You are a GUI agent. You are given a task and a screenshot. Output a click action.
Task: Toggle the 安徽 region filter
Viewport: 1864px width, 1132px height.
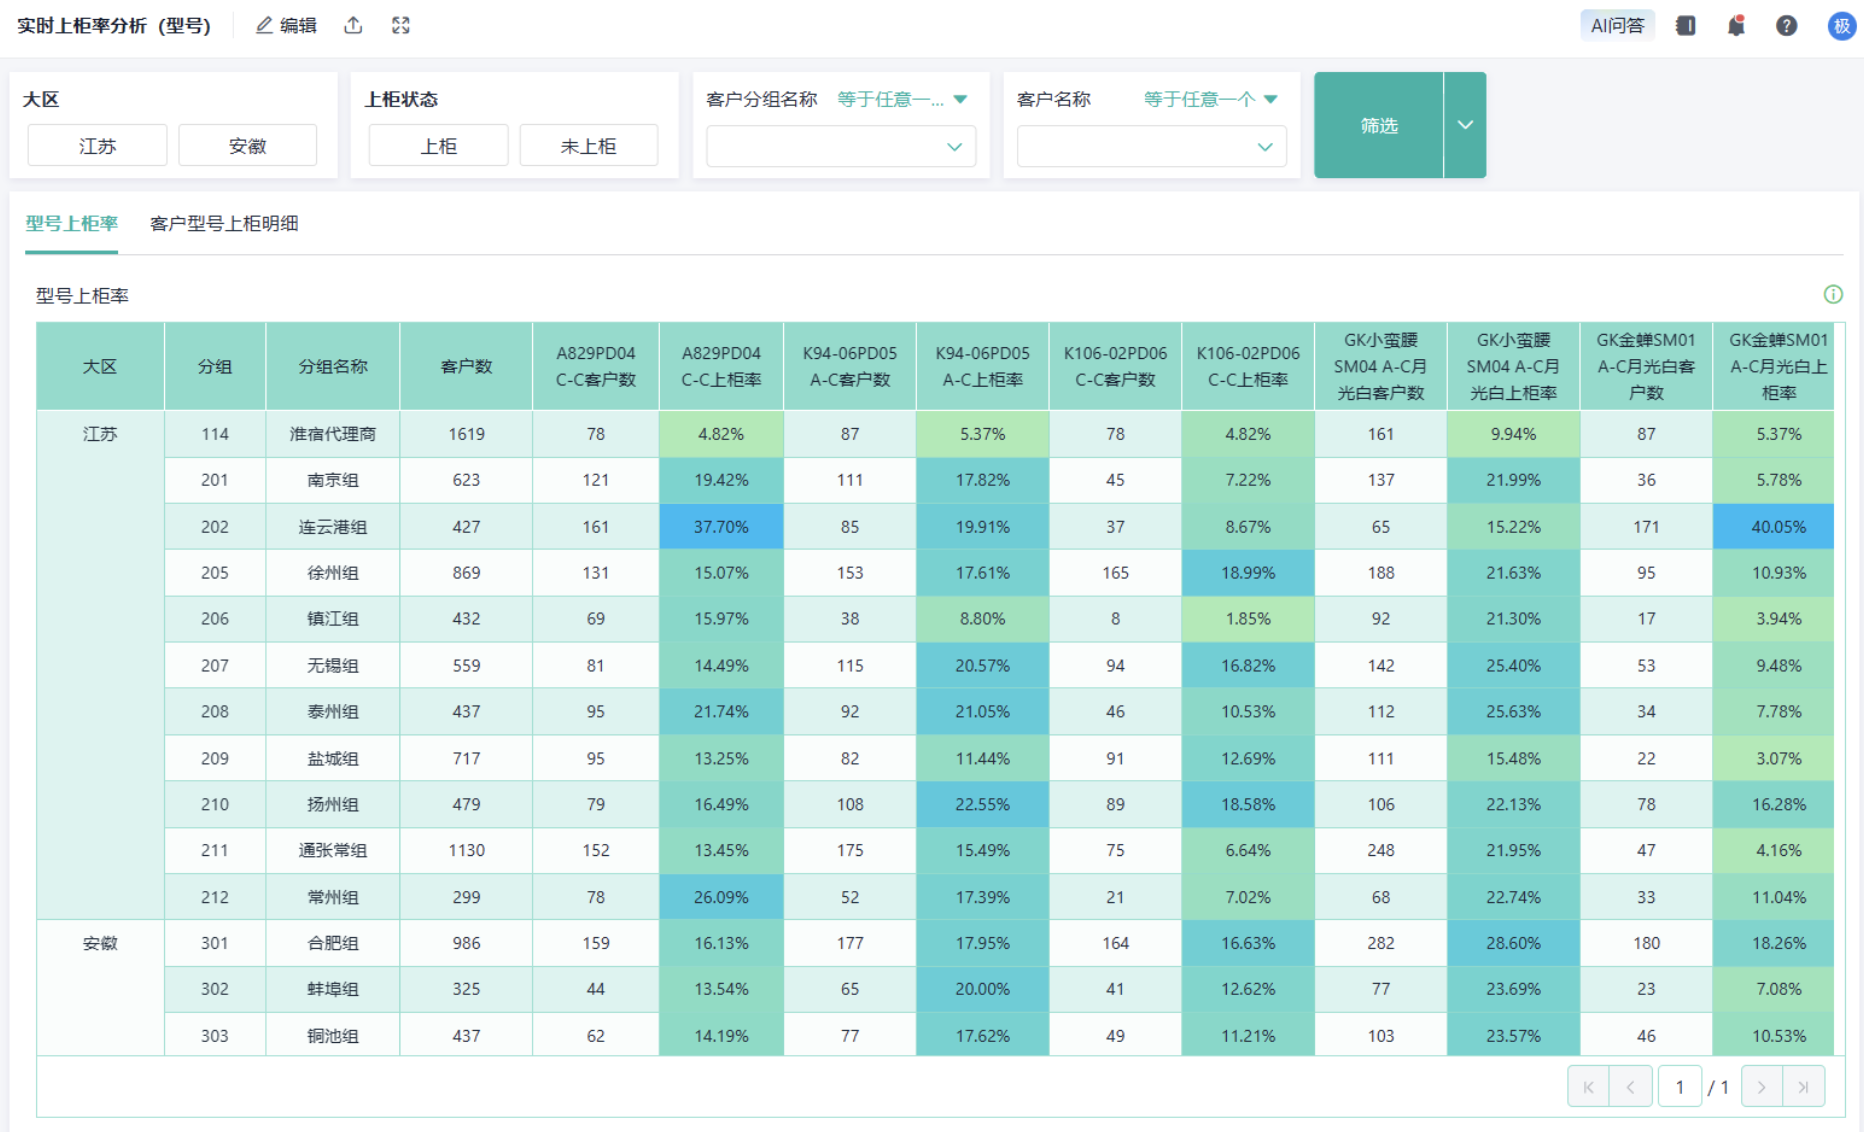[247, 146]
